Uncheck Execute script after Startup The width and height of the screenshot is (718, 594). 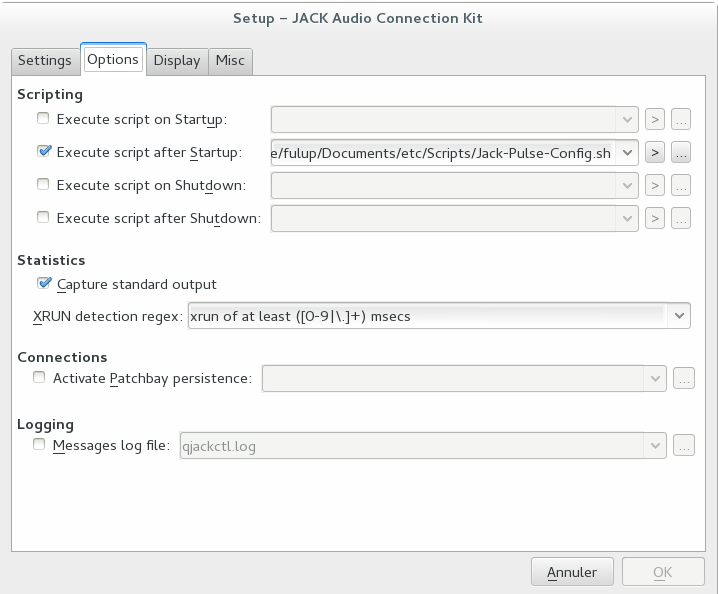(43, 153)
